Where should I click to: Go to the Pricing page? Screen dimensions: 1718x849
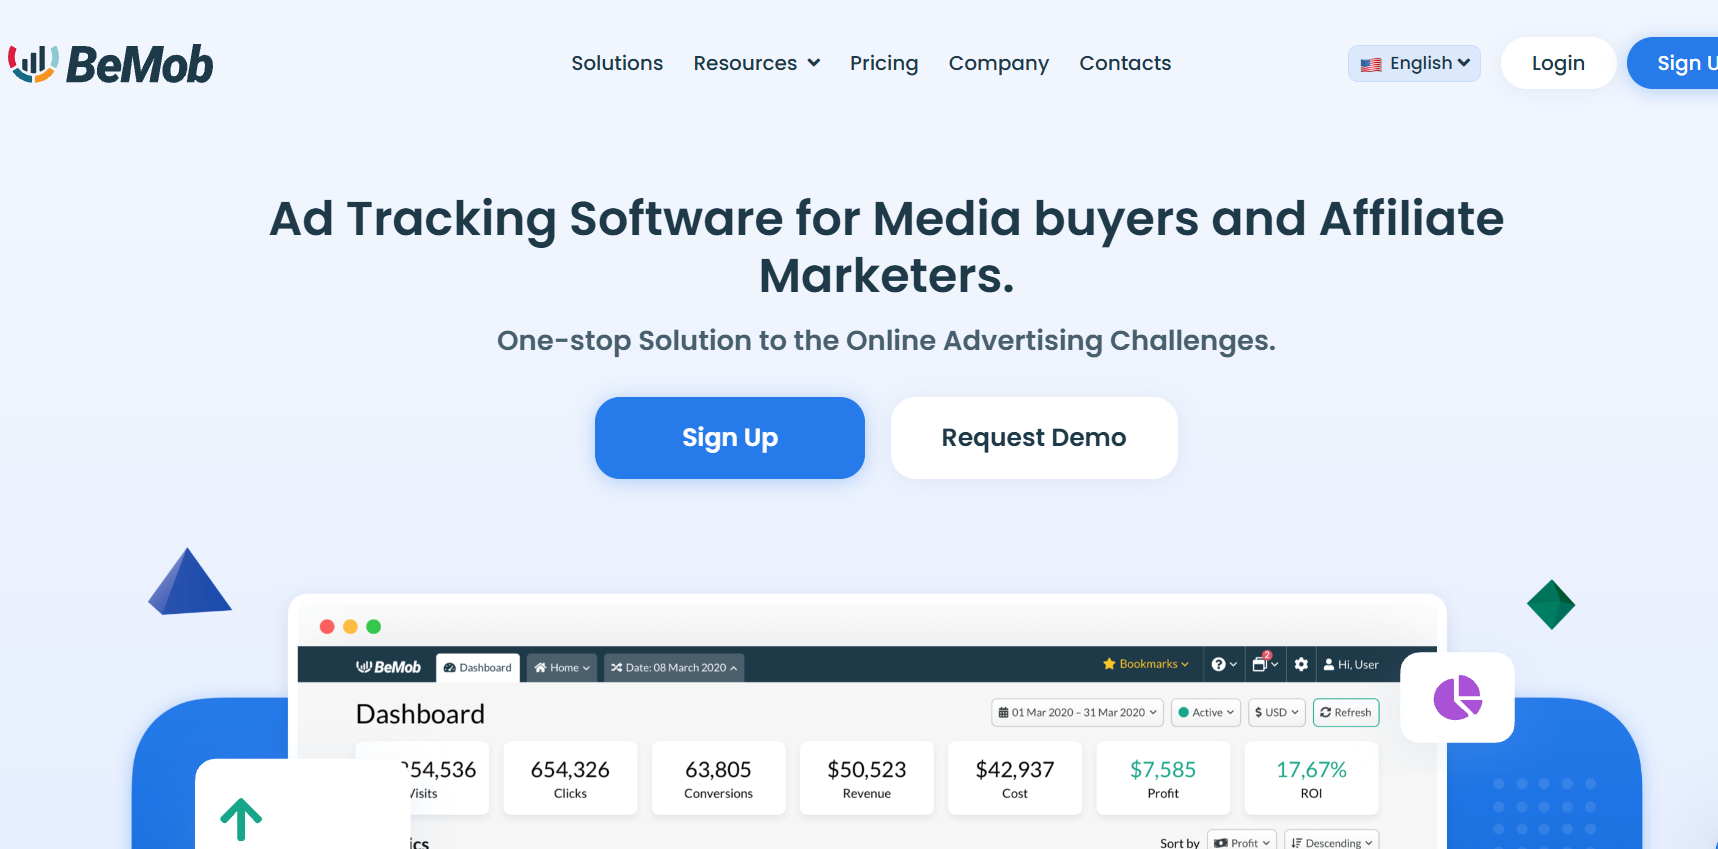(884, 63)
